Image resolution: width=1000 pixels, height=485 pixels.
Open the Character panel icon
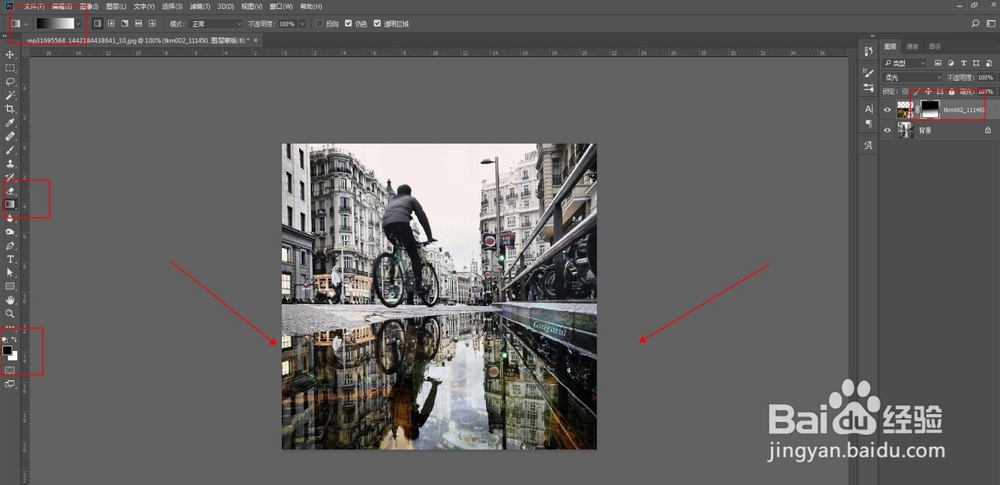click(x=869, y=109)
